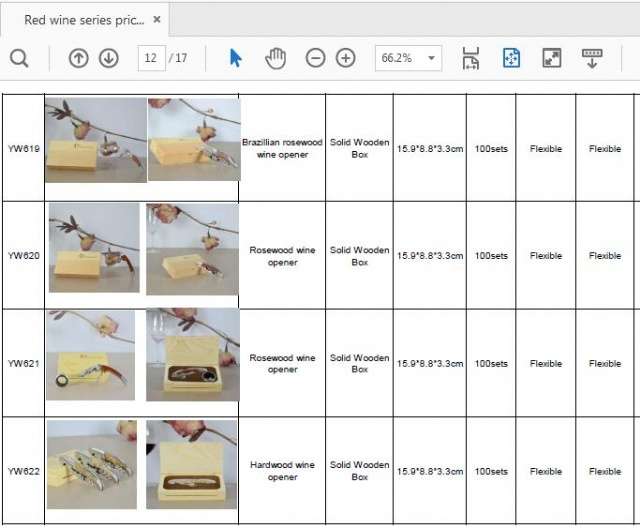
Task: Click second 'Flexible' in YW621 row
Action: [x=605, y=364]
